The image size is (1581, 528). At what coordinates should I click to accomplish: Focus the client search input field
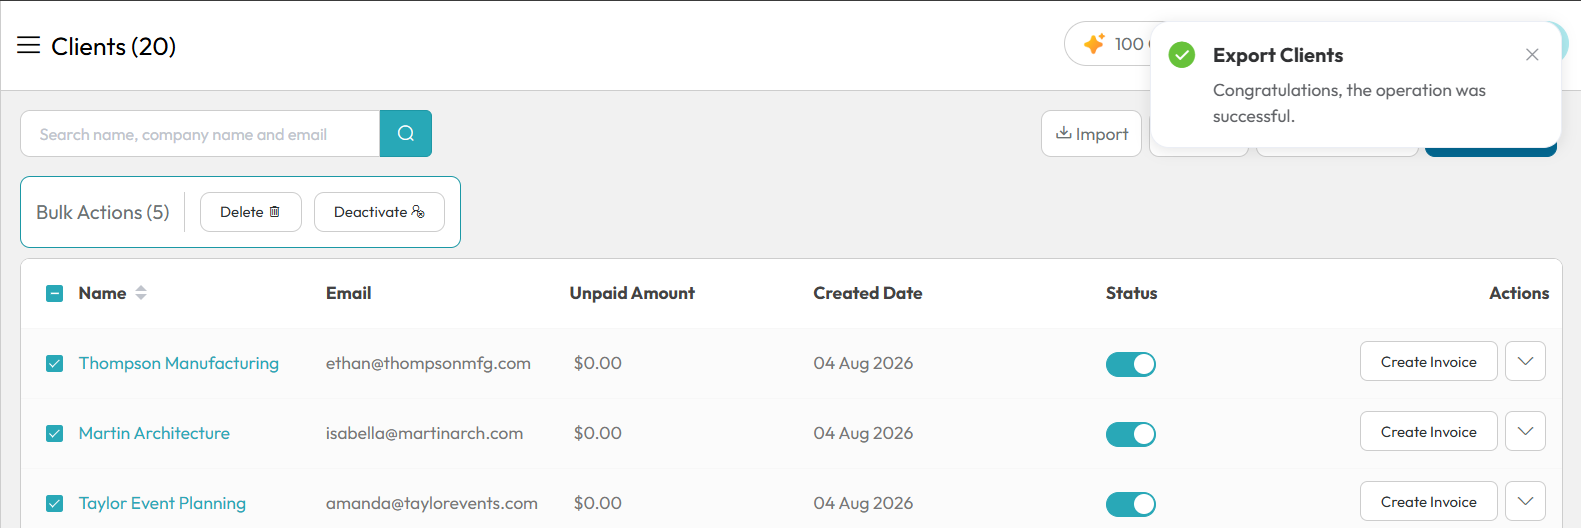[200, 134]
